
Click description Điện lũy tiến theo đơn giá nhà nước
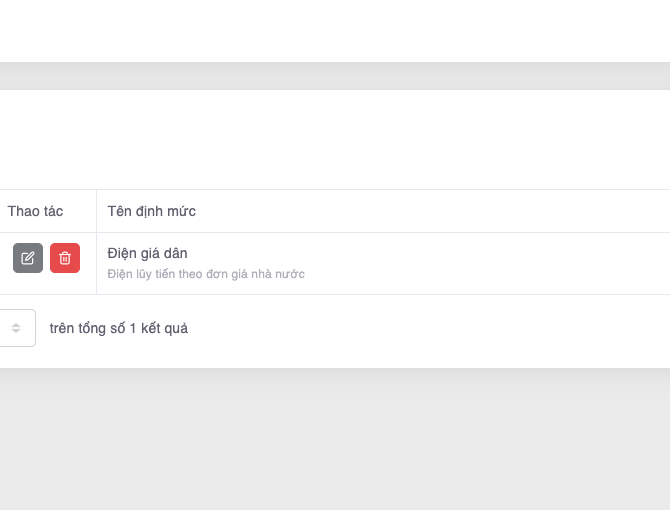(x=206, y=274)
